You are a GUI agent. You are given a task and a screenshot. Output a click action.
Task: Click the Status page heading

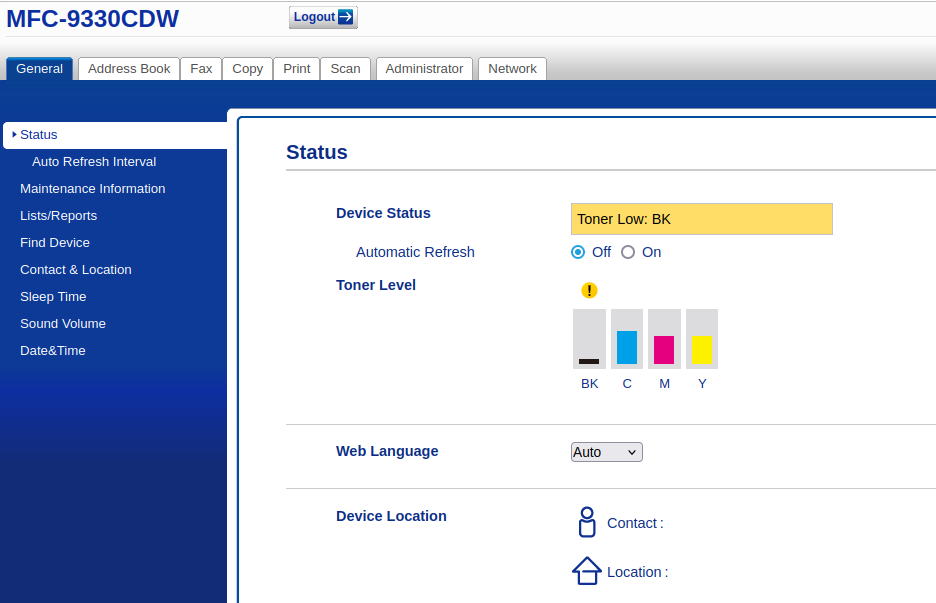click(316, 152)
